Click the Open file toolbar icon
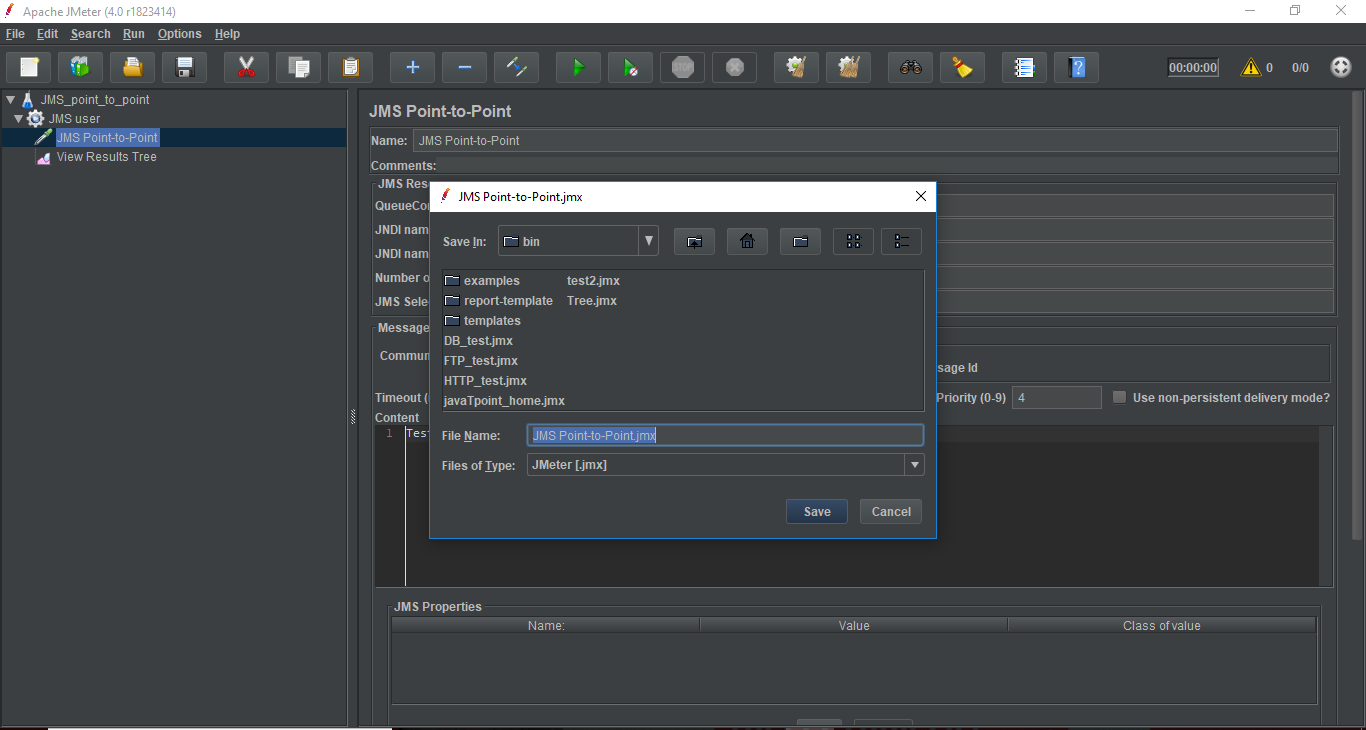 tap(133, 67)
